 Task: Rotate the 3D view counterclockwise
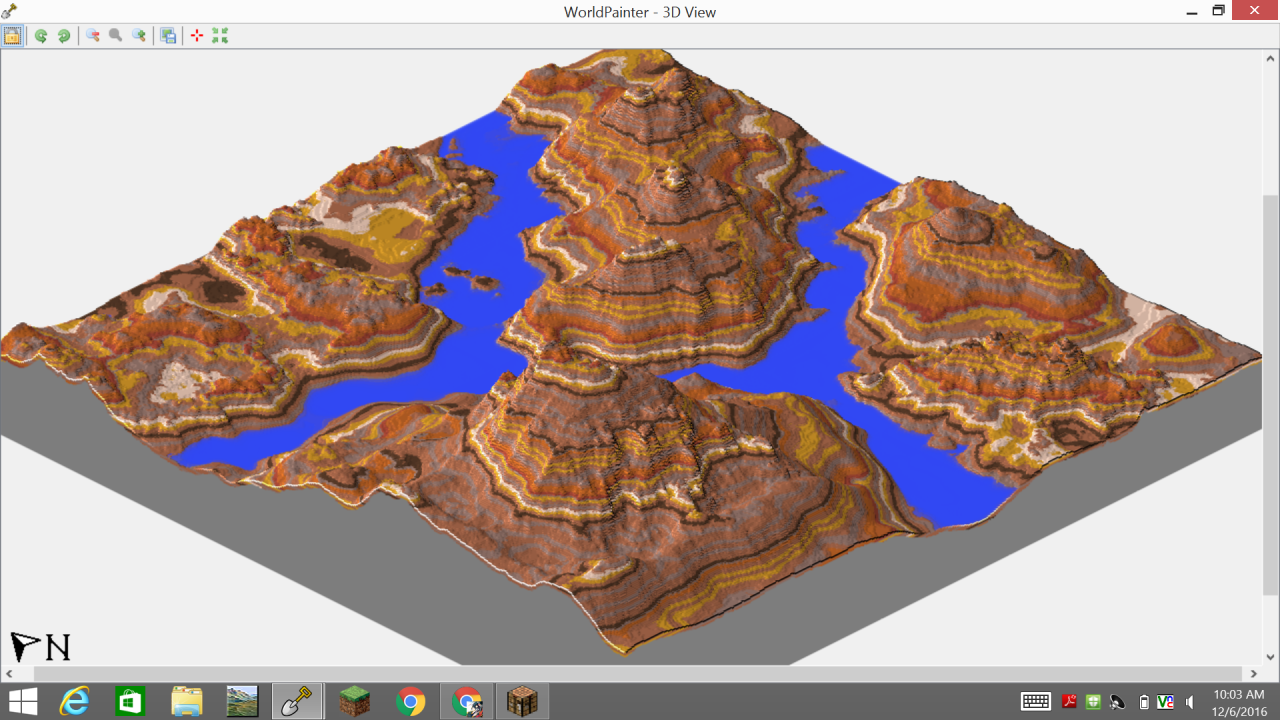coord(41,36)
